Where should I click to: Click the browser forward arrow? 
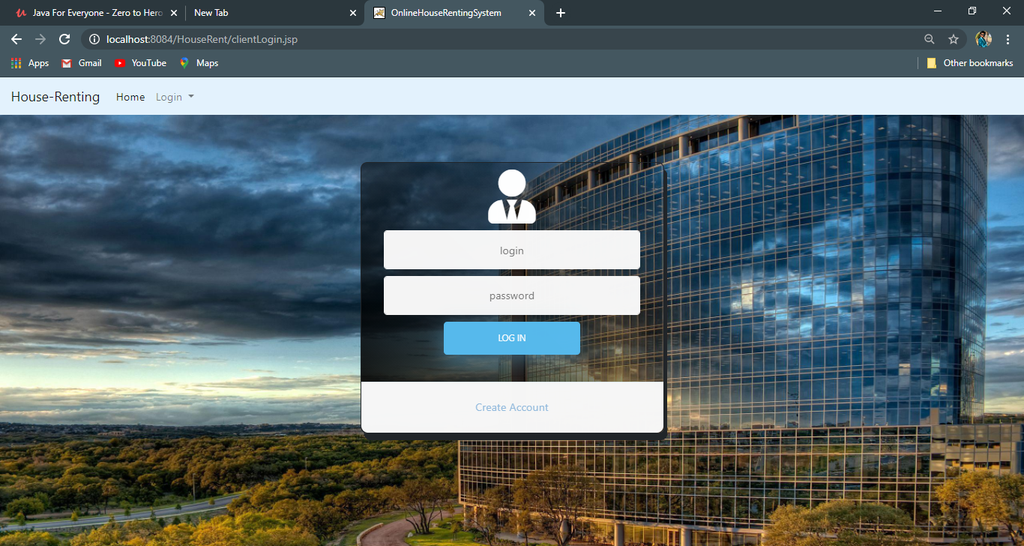(x=40, y=39)
